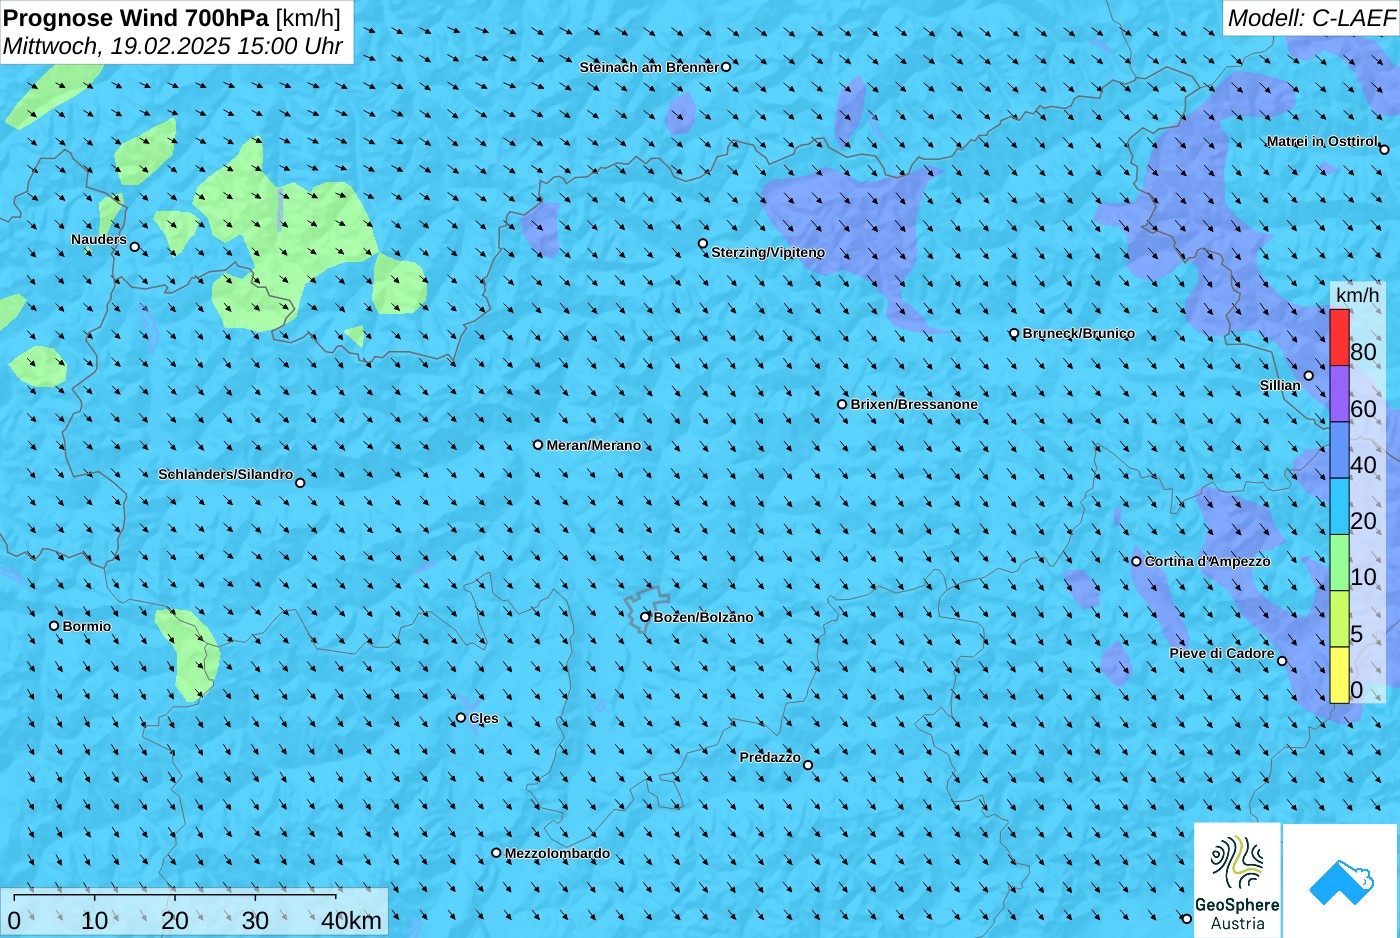The height and width of the screenshot is (938, 1400).
Task: Click the 'Sterzing/Vipiteno' label text
Action: point(768,252)
